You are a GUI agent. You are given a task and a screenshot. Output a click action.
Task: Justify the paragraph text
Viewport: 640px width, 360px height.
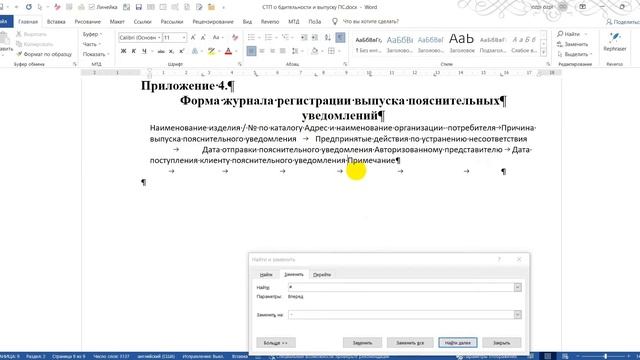(x=282, y=51)
